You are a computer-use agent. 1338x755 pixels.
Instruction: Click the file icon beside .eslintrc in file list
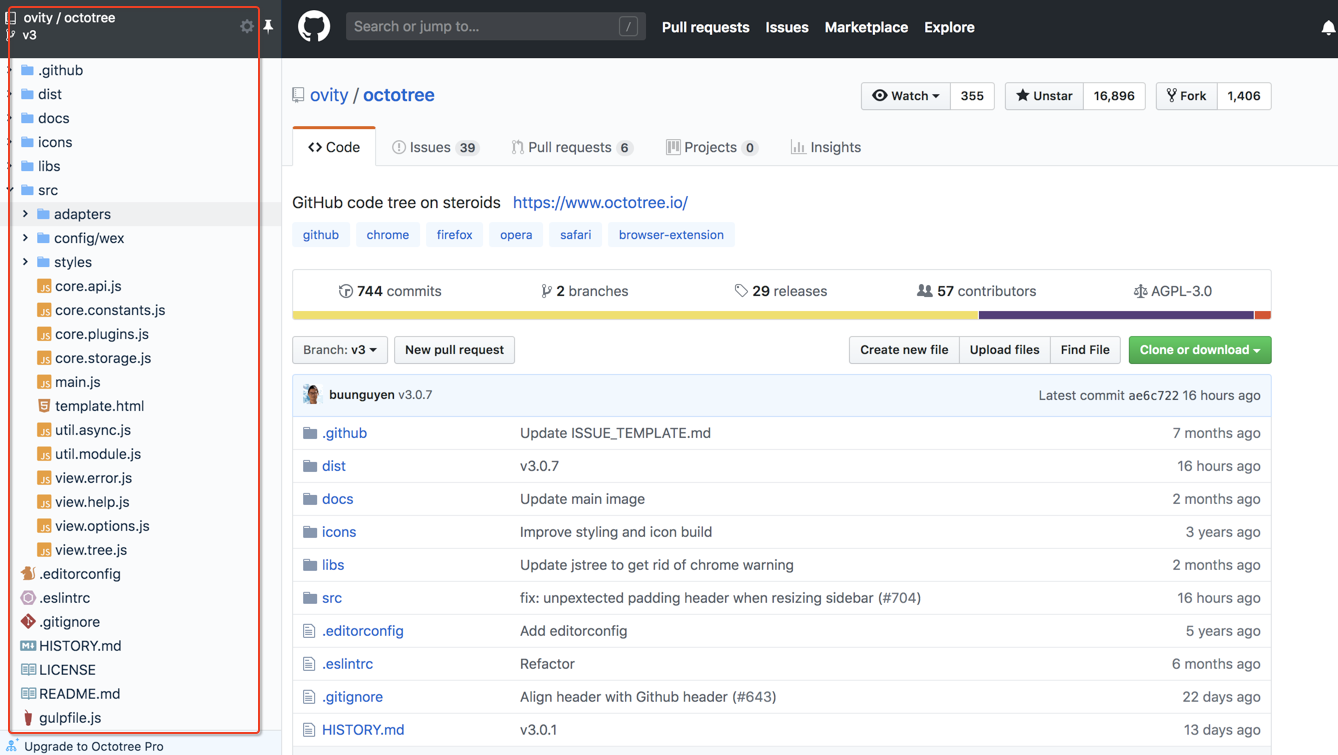point(309,664)
